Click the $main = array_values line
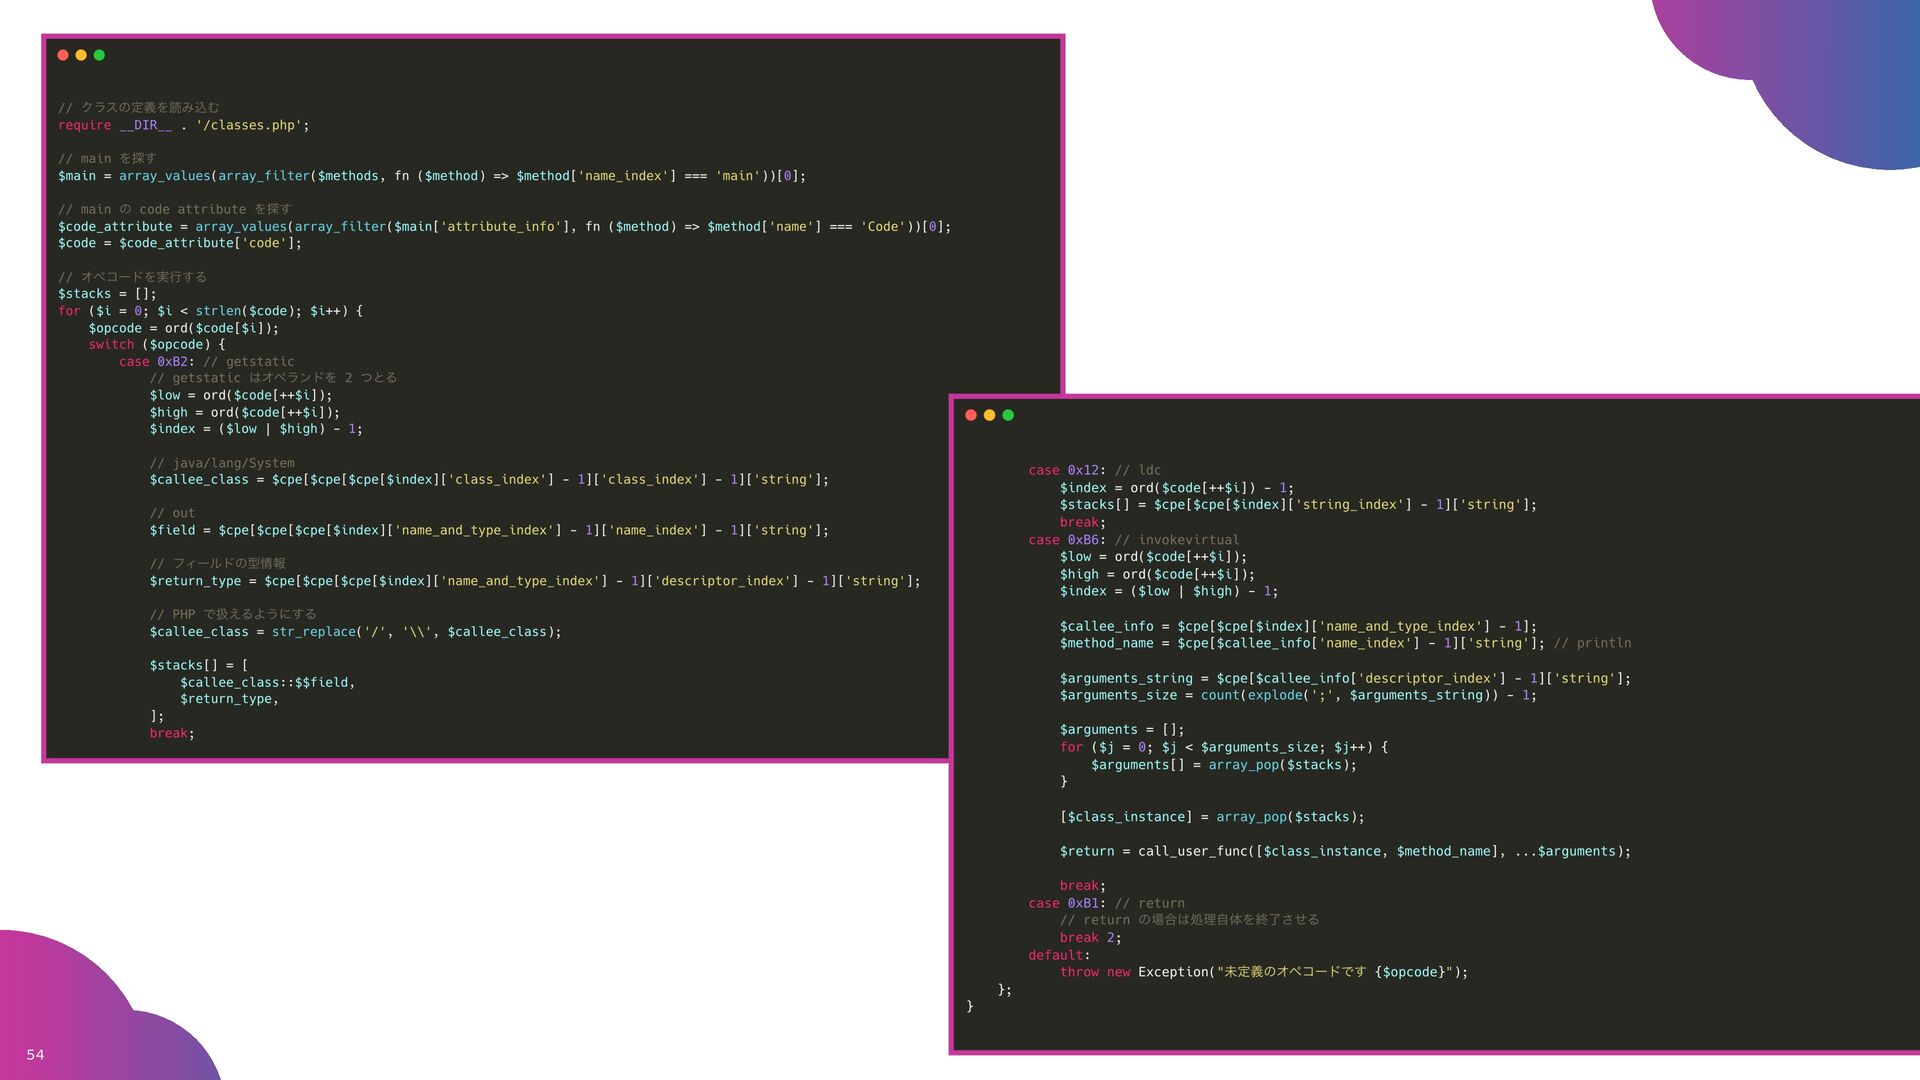The height and width of the screenshot is (1080, 1920). pyautogui.click(x=431, y=176)
